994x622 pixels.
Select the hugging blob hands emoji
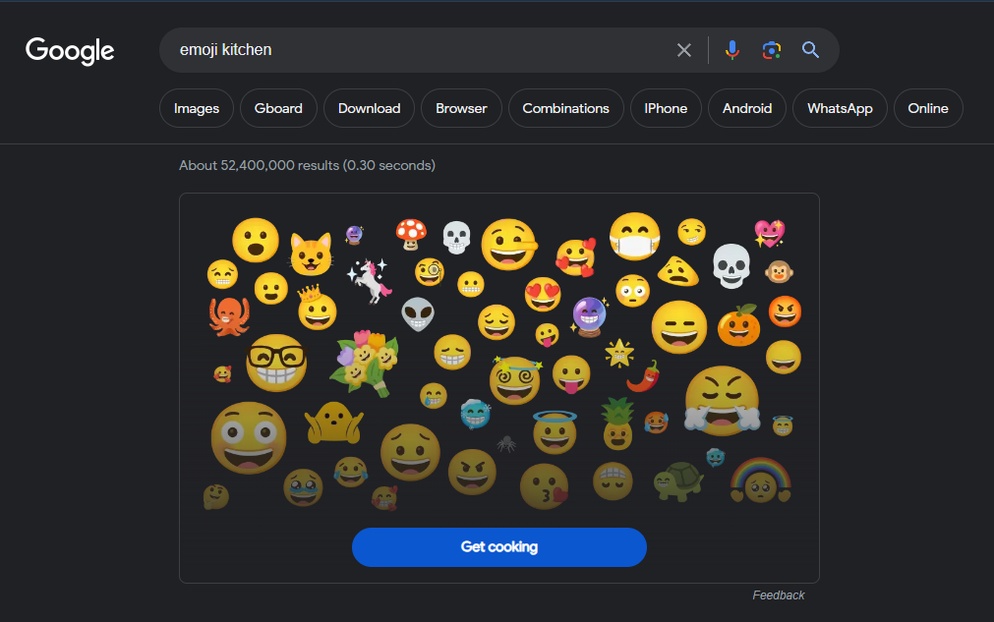pyautogui.click(x=334, y=422)
